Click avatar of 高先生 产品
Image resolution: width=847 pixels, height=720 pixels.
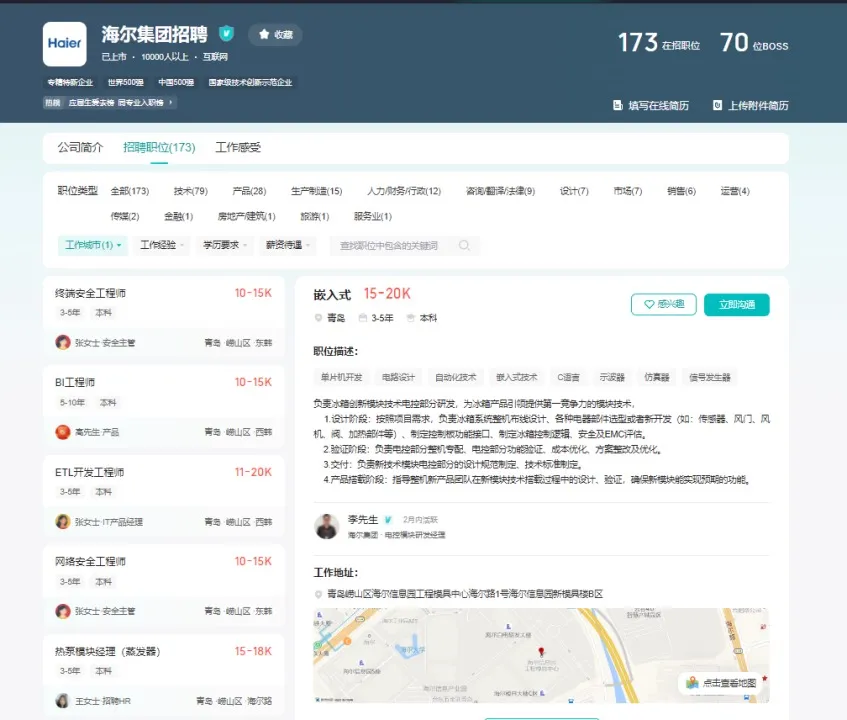(63, 432)
